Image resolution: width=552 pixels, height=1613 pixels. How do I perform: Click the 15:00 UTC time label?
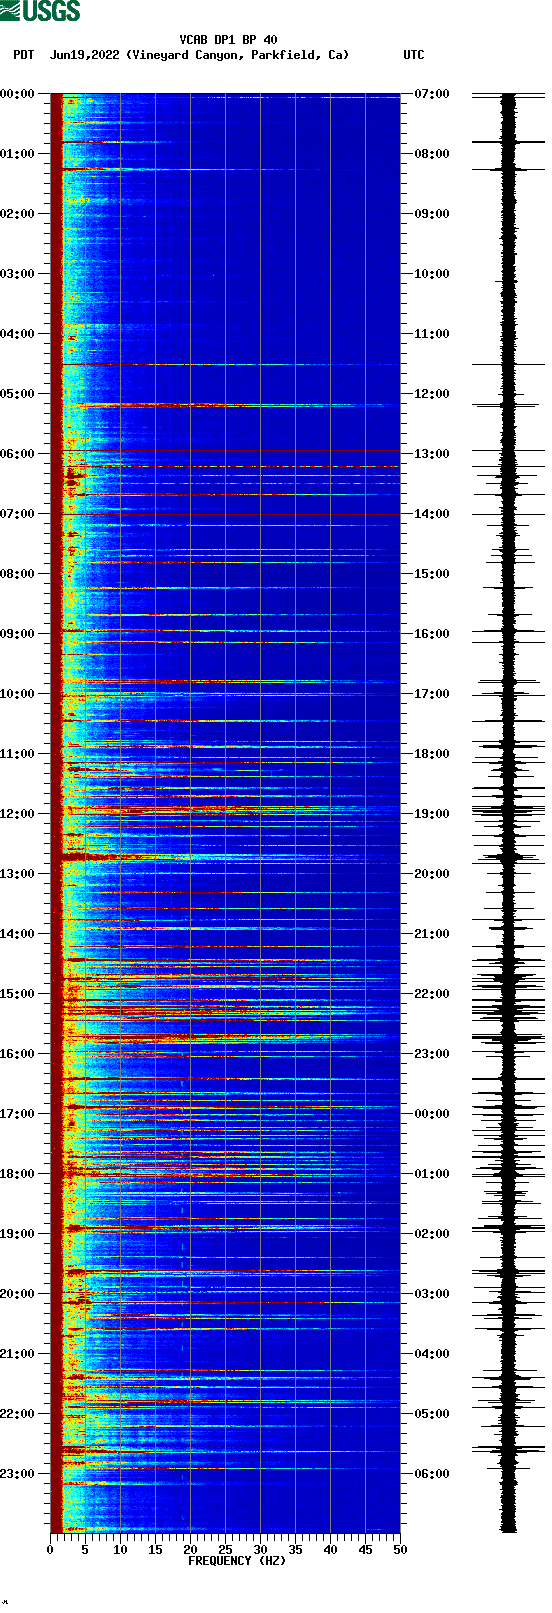[x=432, y=574]
